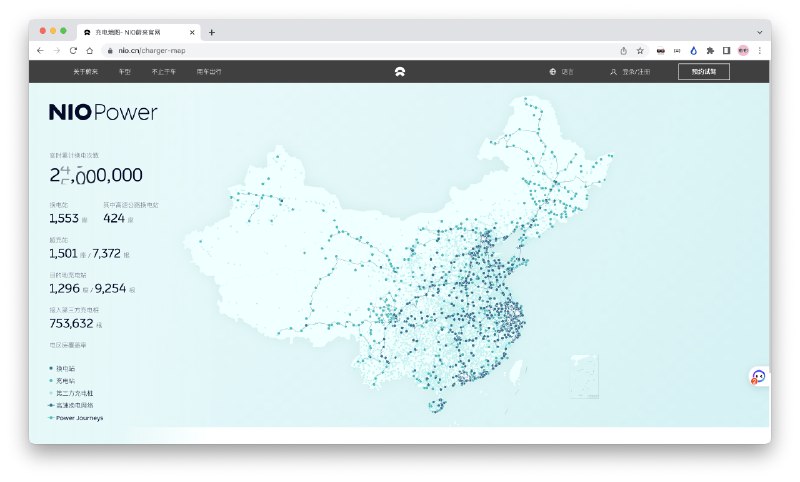Screen dimensions: 800x482
Task: Open the chat support robot icon
Action: coord(758,377)
